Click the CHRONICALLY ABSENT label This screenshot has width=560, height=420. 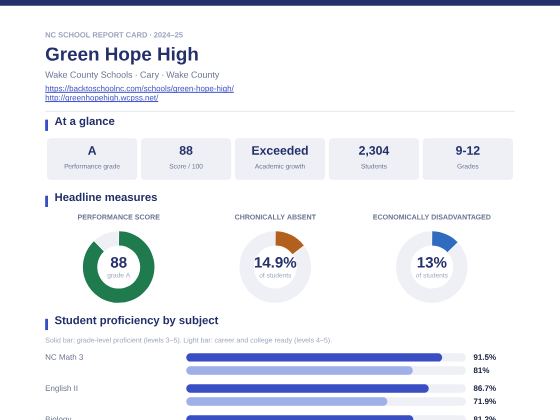275,217
